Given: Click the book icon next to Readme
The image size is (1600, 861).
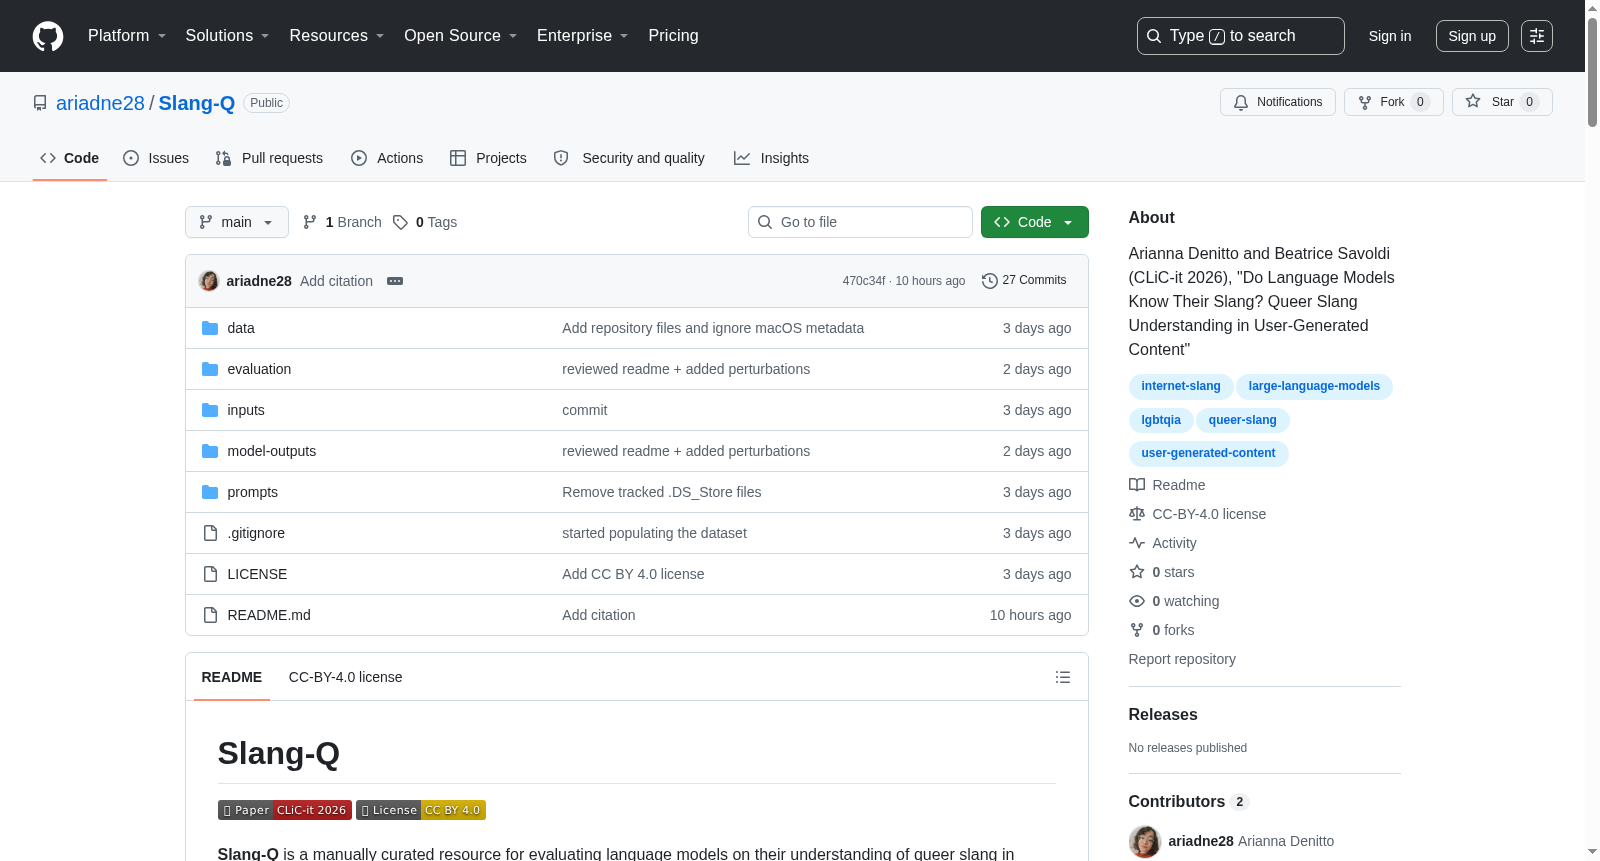Looking at the screenshot, I should (x=1137, y=485).
